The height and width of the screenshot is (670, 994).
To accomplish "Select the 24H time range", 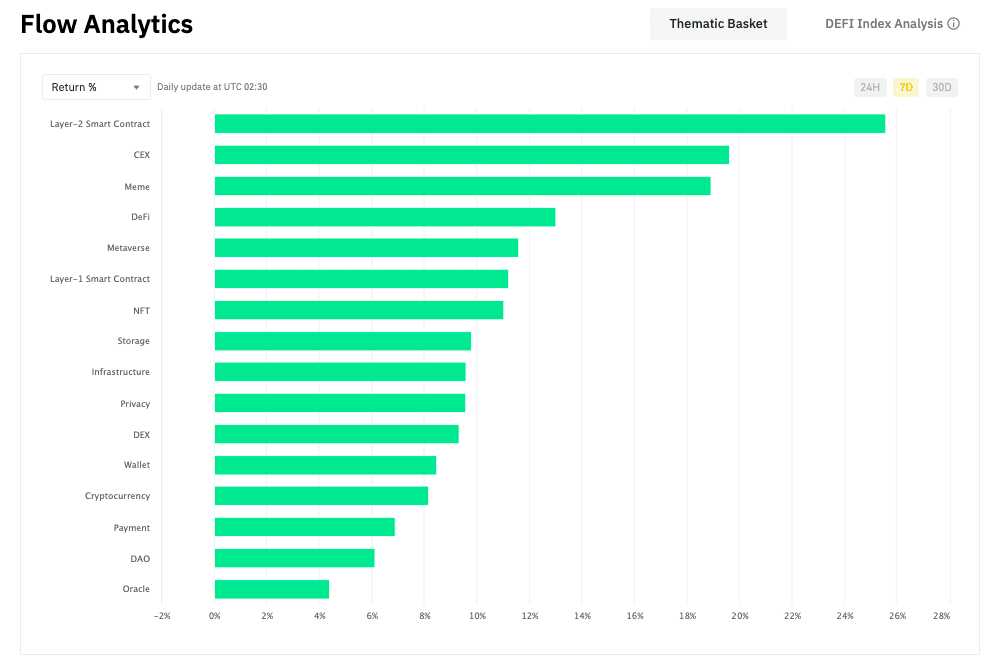I will (x=870, y=87).
